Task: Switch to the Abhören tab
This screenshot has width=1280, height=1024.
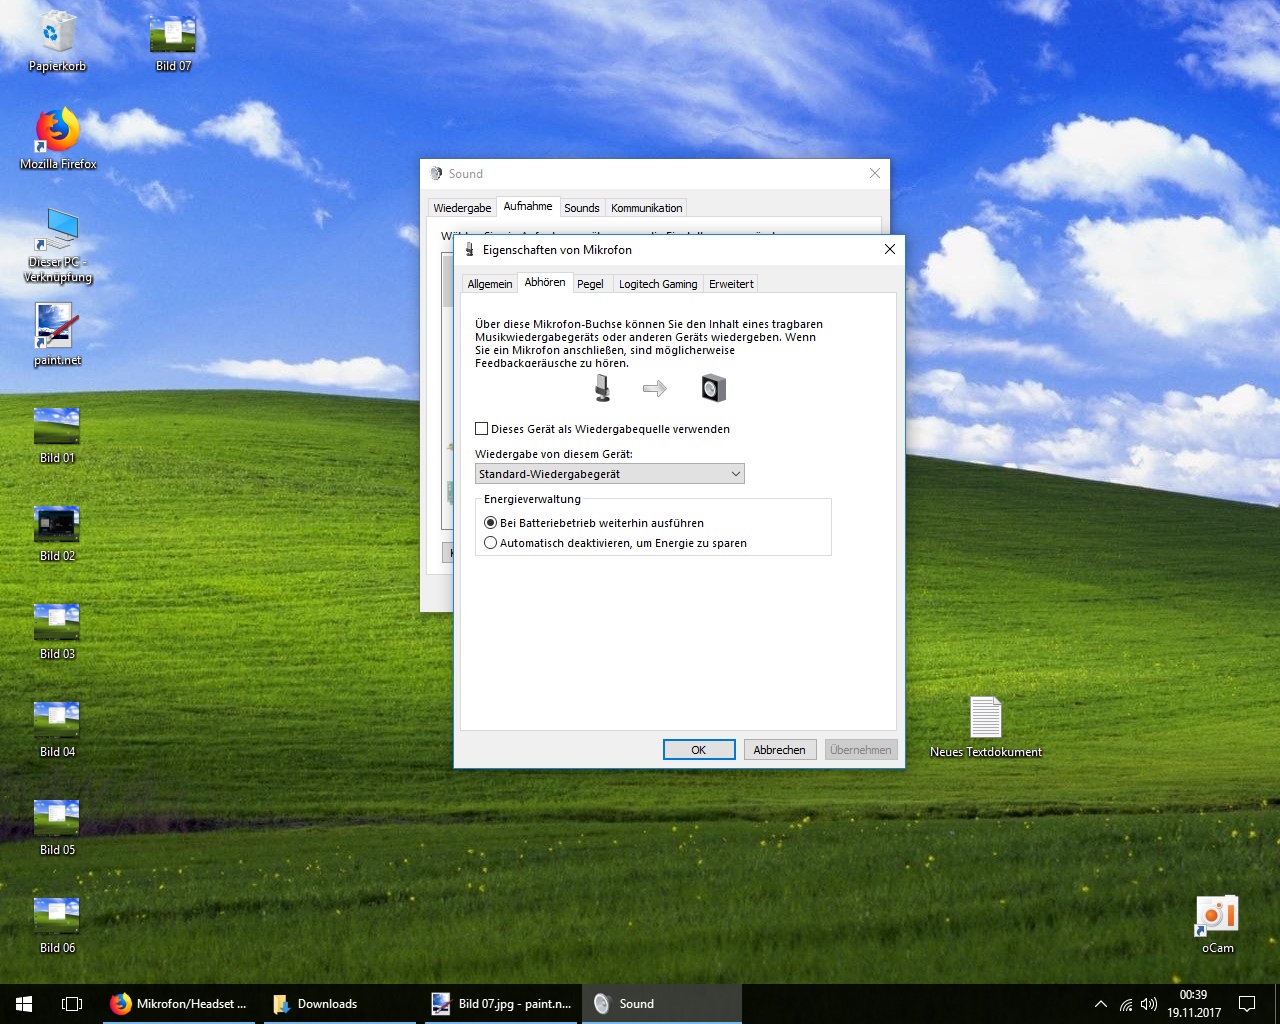Action: tap(545, 282)
